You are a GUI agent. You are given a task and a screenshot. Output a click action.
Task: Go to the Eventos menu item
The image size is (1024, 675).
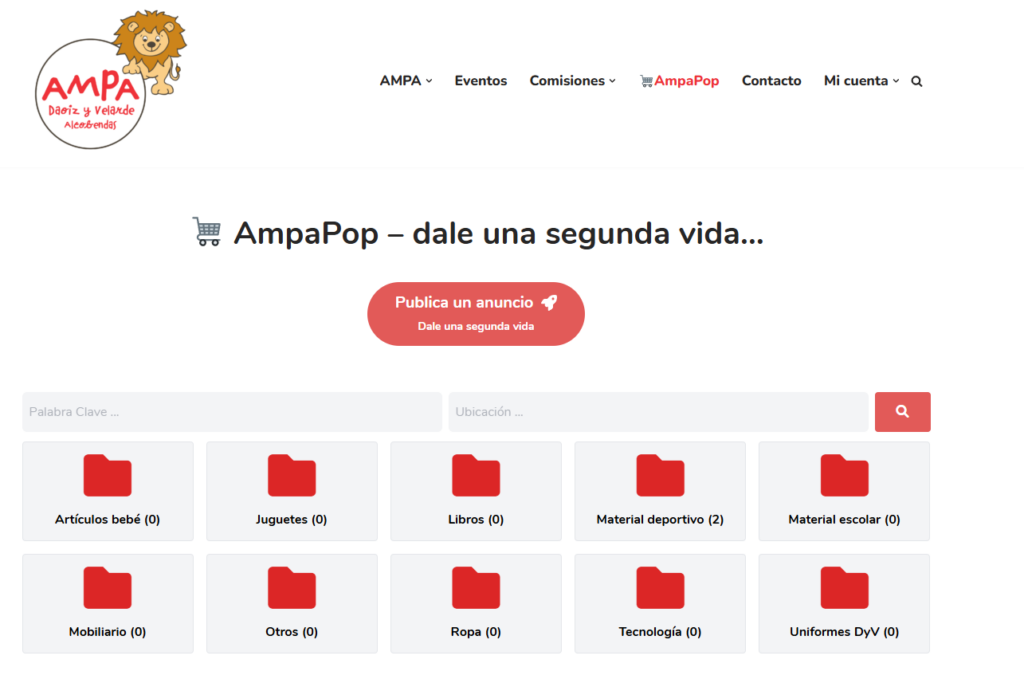point(481,81)
